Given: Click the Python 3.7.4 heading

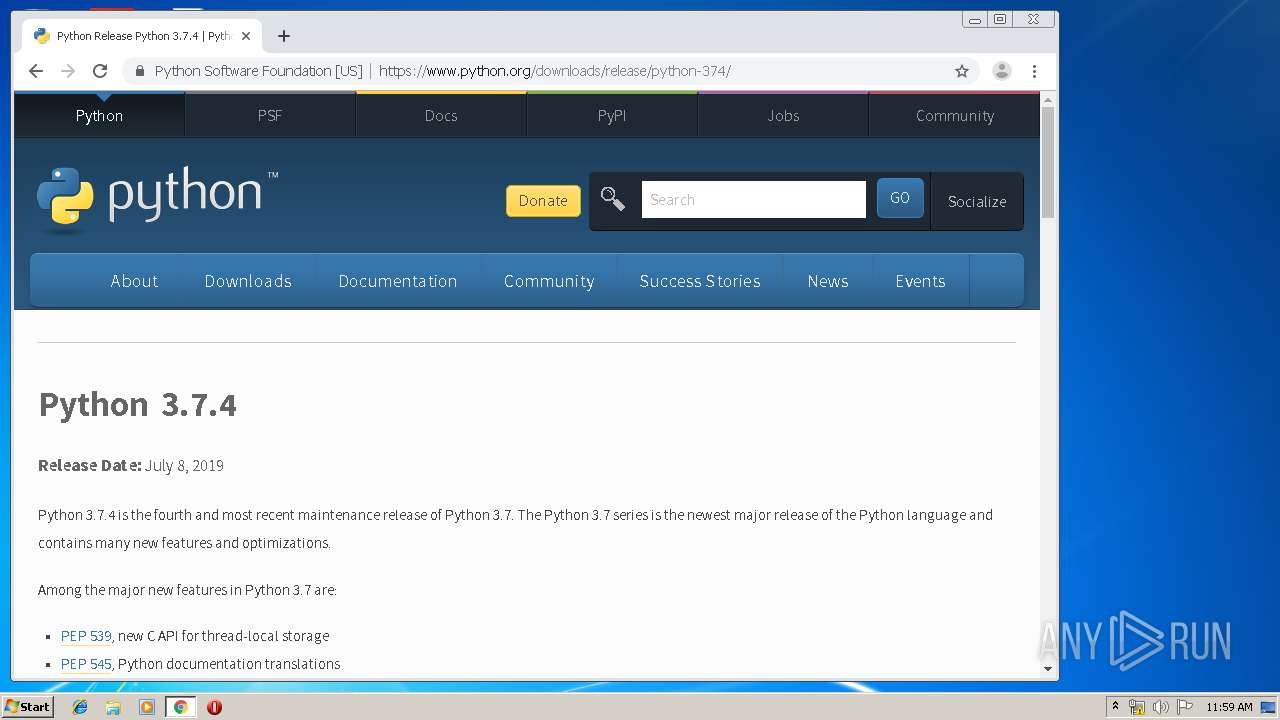Looking at the screenshot, I should coord(138,405).
